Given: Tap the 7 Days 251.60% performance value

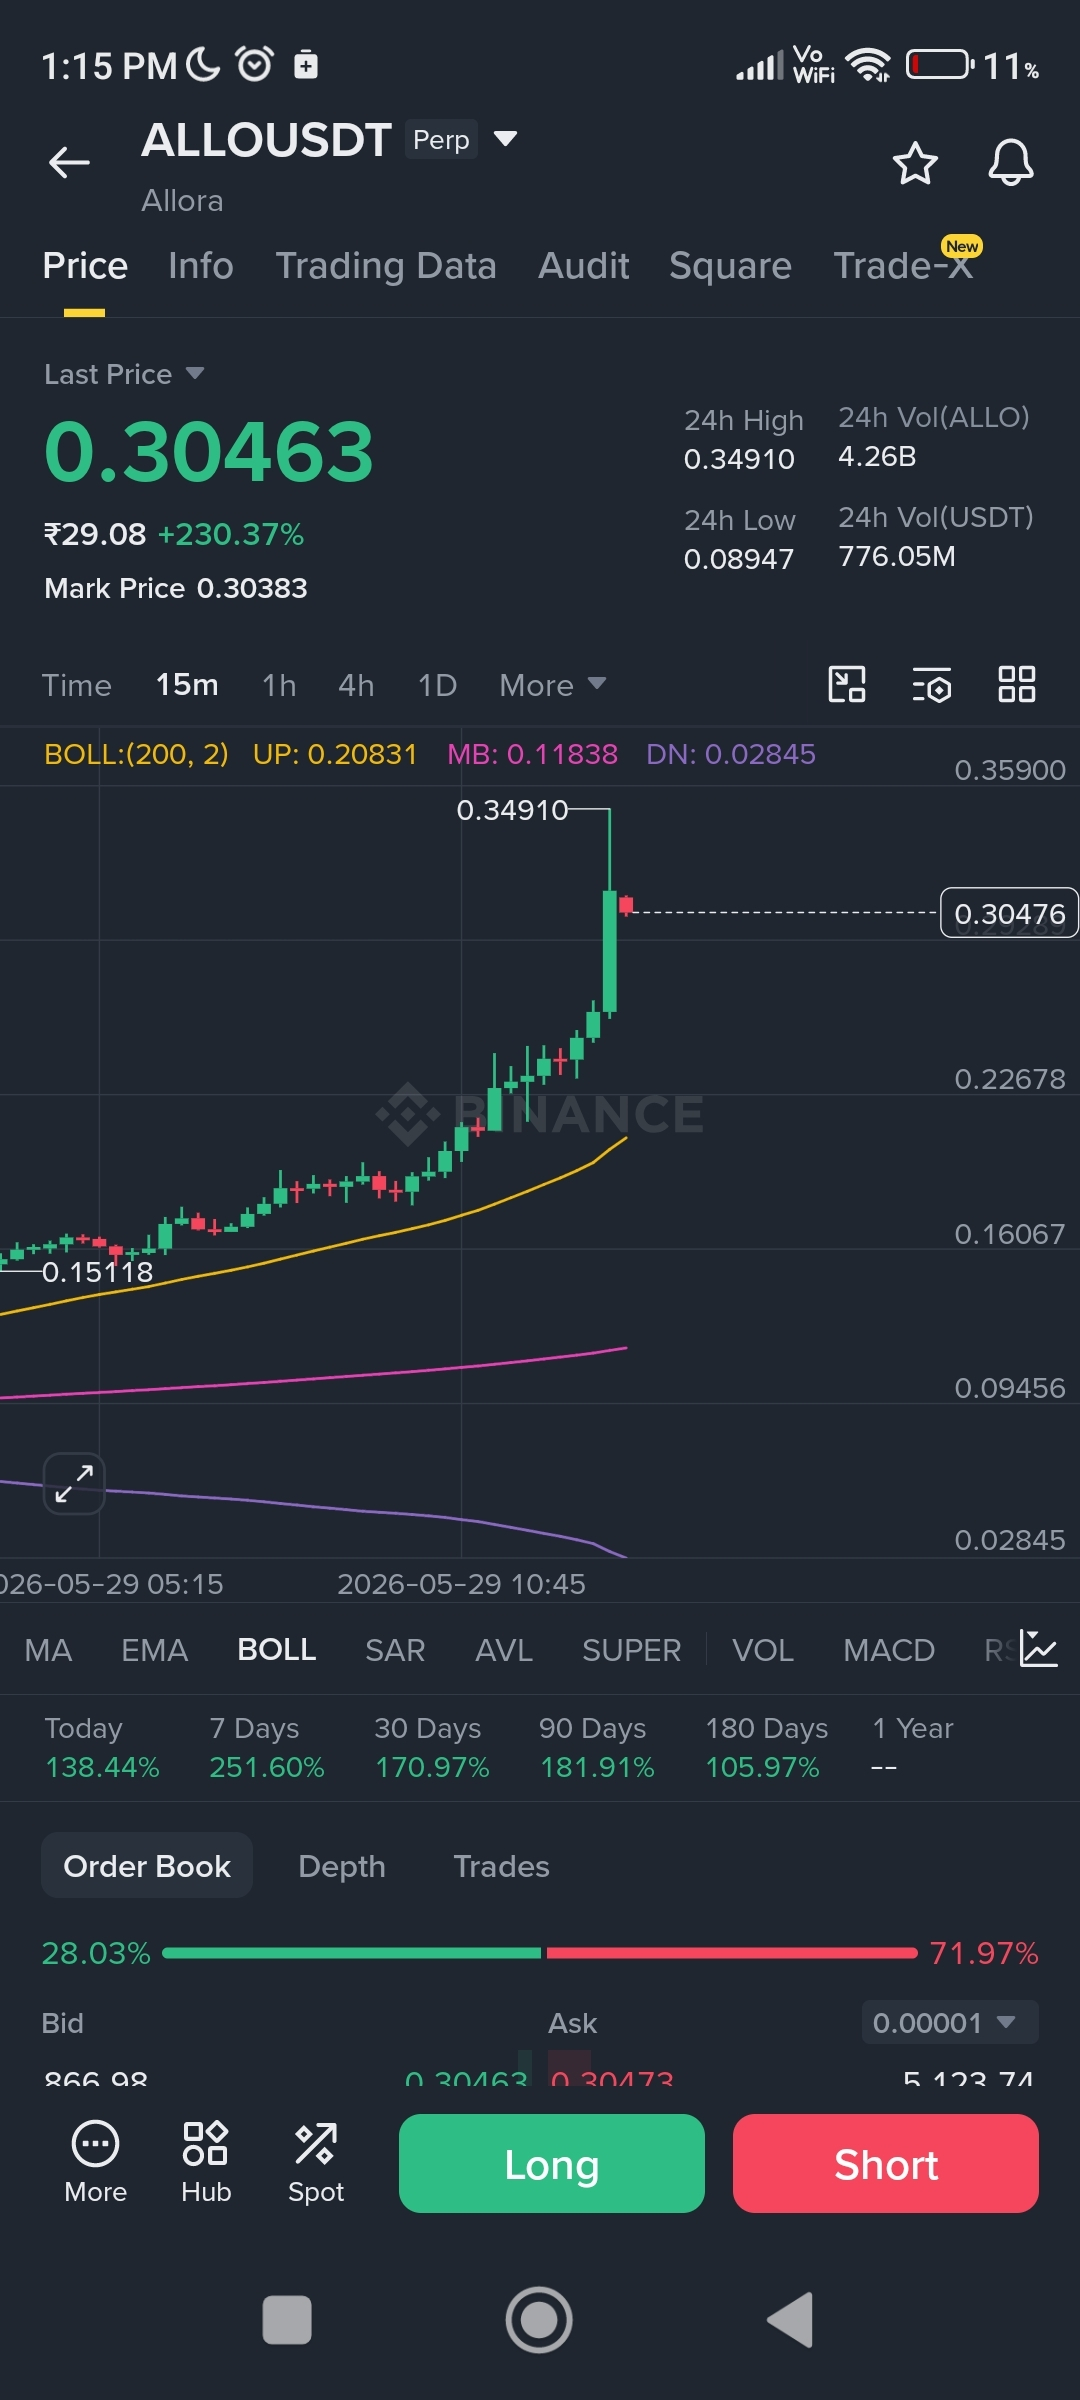Looking at the screenshot, I should 267,1767.
